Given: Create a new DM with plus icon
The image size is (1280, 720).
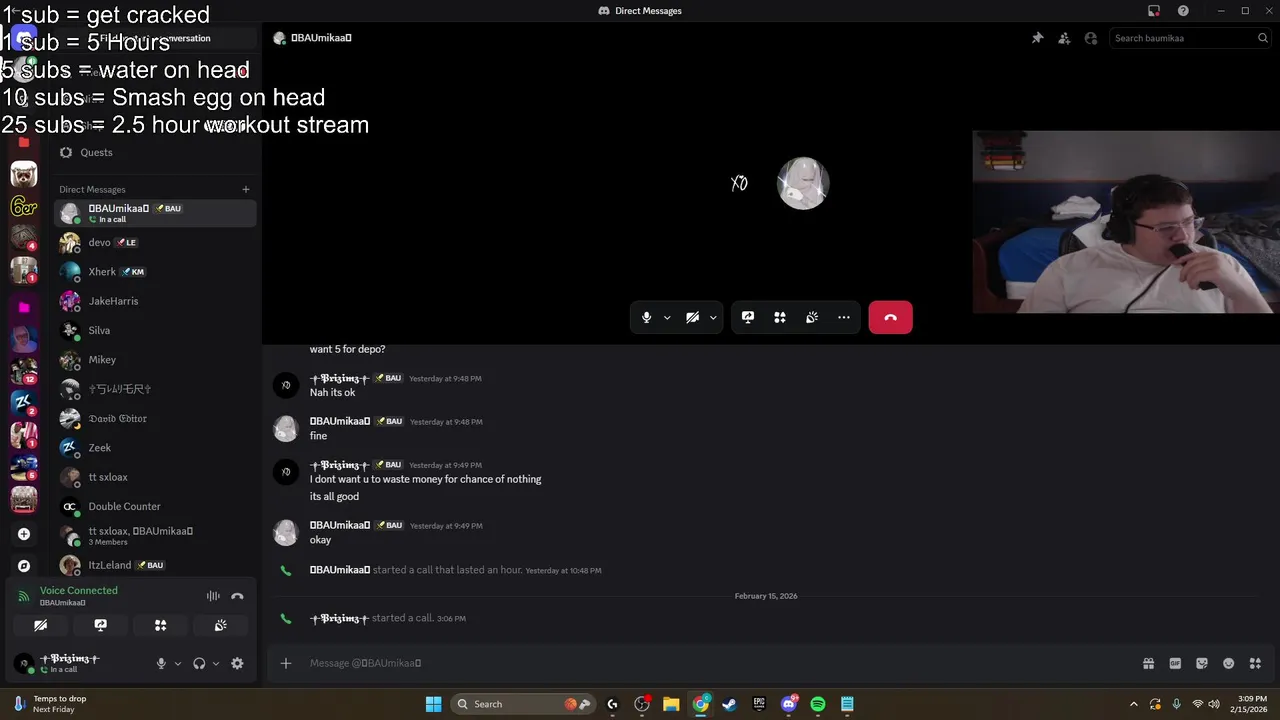Looking at the screenshot, I should click(246, 189).
